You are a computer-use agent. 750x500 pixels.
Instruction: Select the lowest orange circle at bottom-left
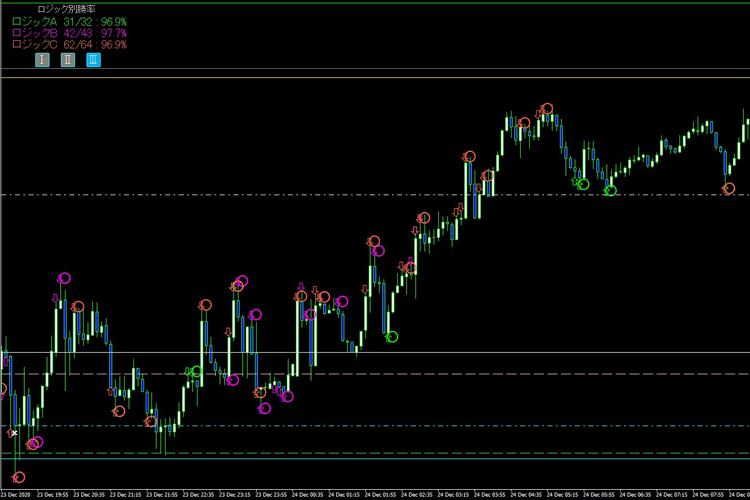(x=19, y=477)
